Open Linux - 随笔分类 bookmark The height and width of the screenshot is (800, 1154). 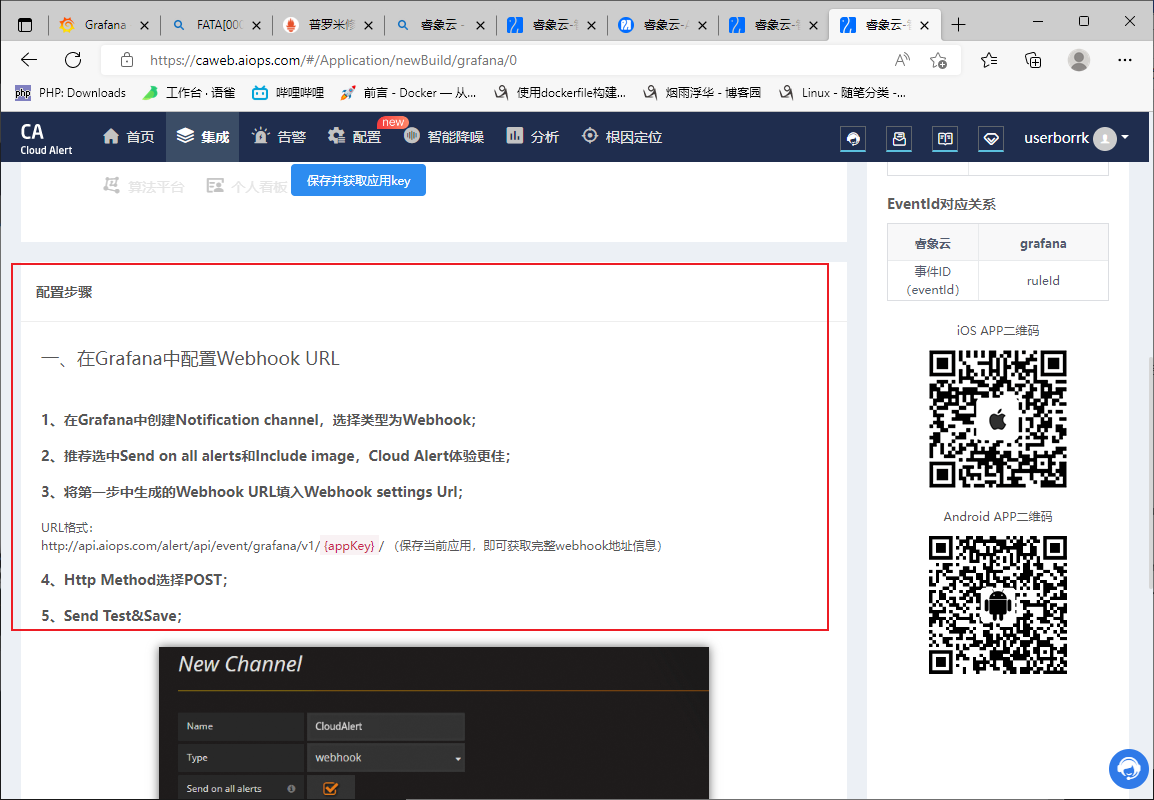click(x=843, y=93)
